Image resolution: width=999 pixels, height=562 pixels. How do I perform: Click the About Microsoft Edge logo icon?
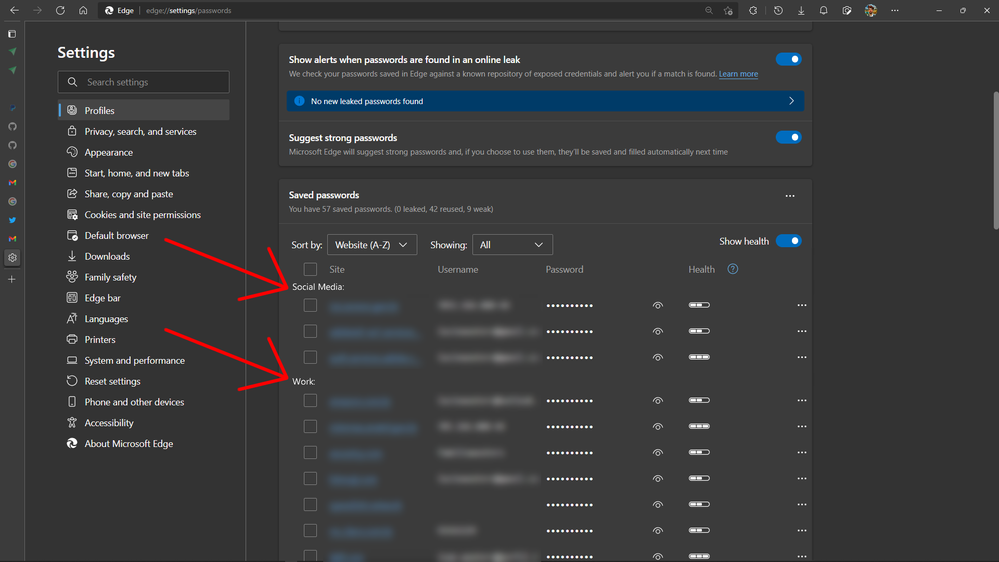(x=72, y=443)
